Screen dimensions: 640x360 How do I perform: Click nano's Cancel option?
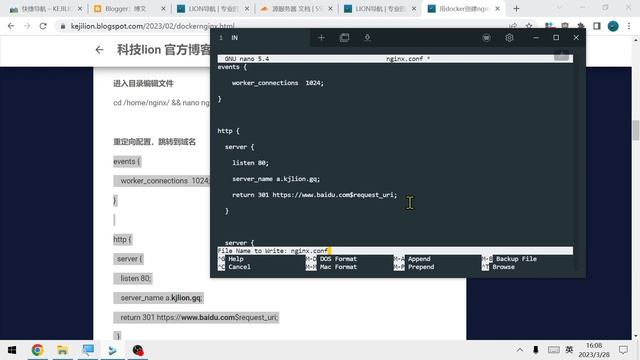pyautogui.click(x=239, y=267)
